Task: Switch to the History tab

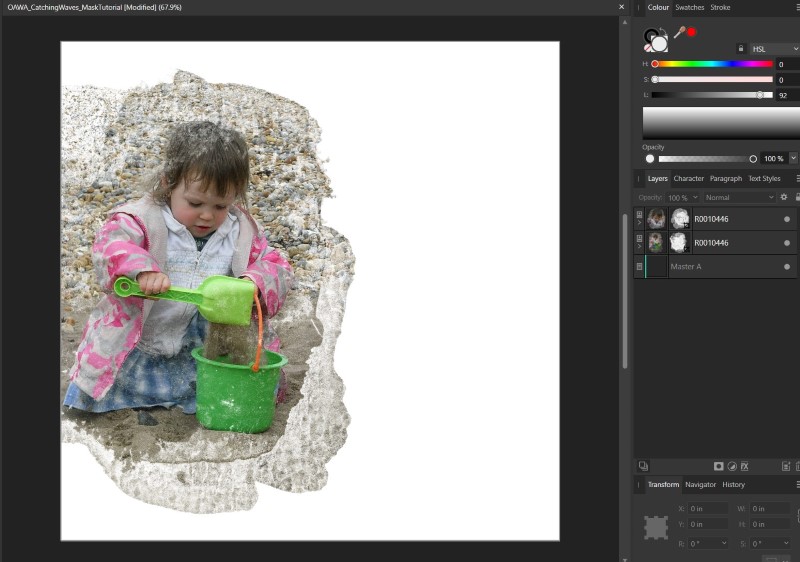Action: 733,484
